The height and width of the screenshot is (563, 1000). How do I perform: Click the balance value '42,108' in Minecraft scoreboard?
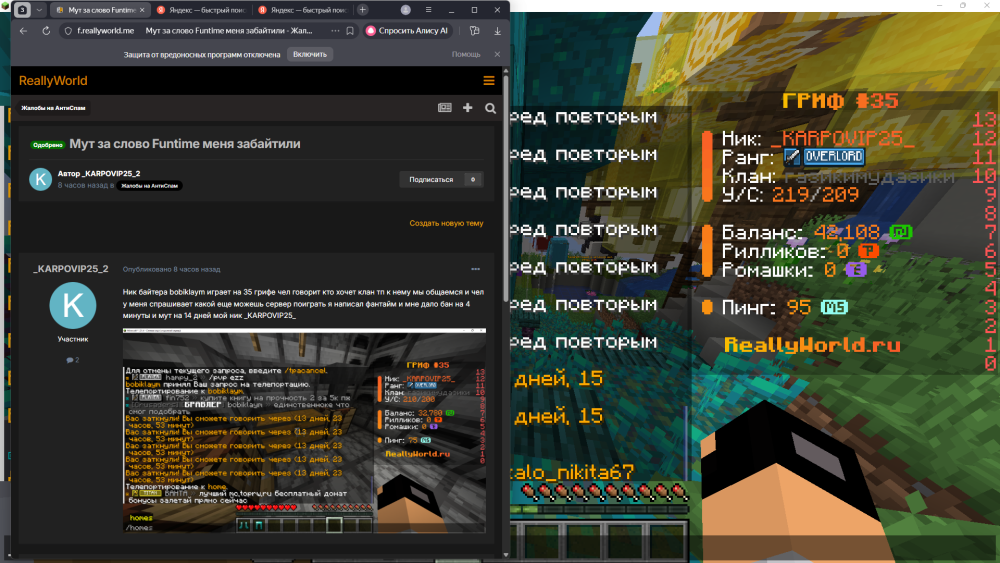[847, 232]
